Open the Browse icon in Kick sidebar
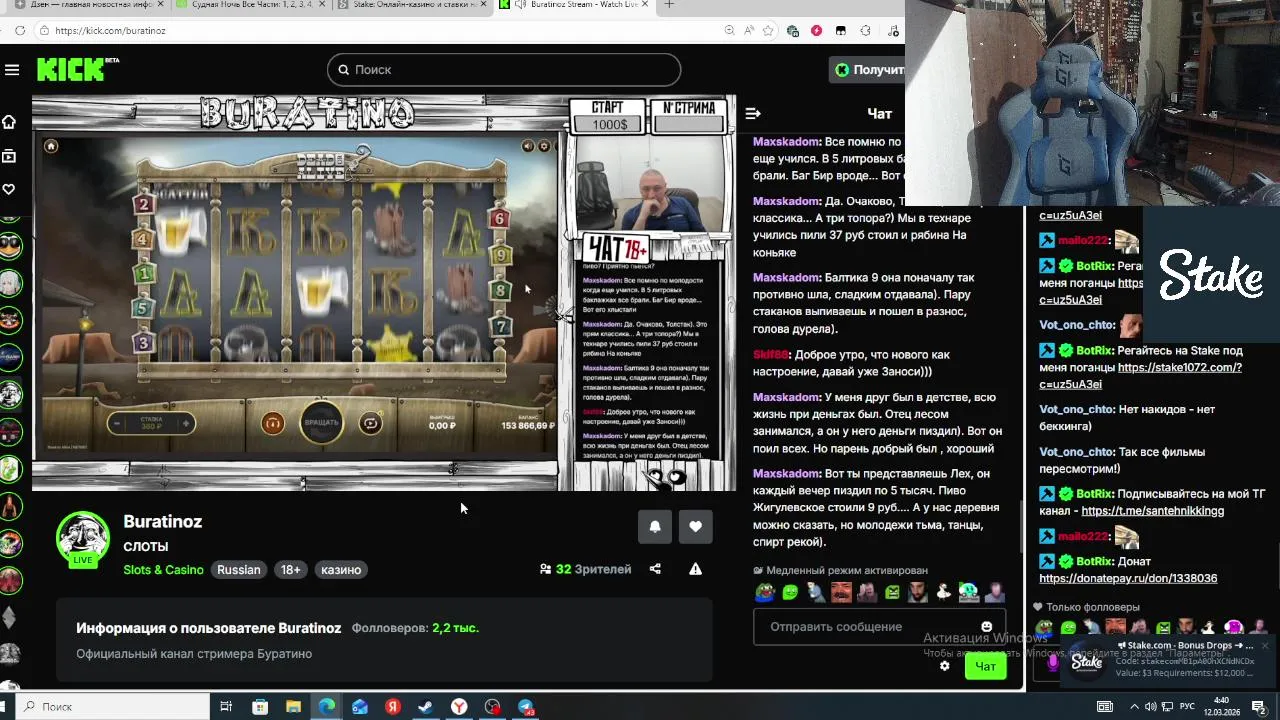 (9, 156)
